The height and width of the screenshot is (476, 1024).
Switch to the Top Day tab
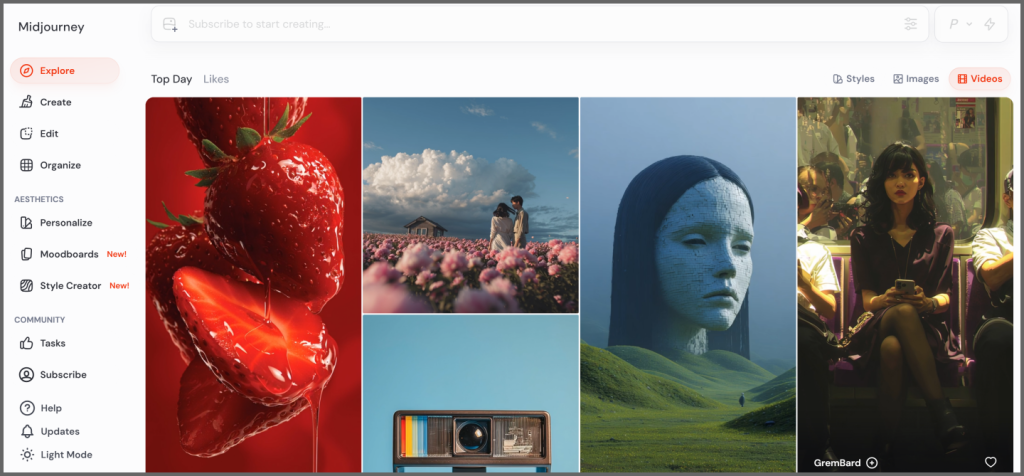point(172,79)
